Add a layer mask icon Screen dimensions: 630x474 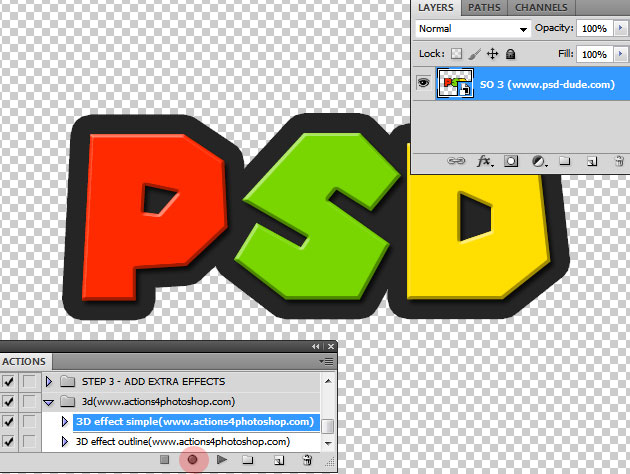click(x=511, y=161)
